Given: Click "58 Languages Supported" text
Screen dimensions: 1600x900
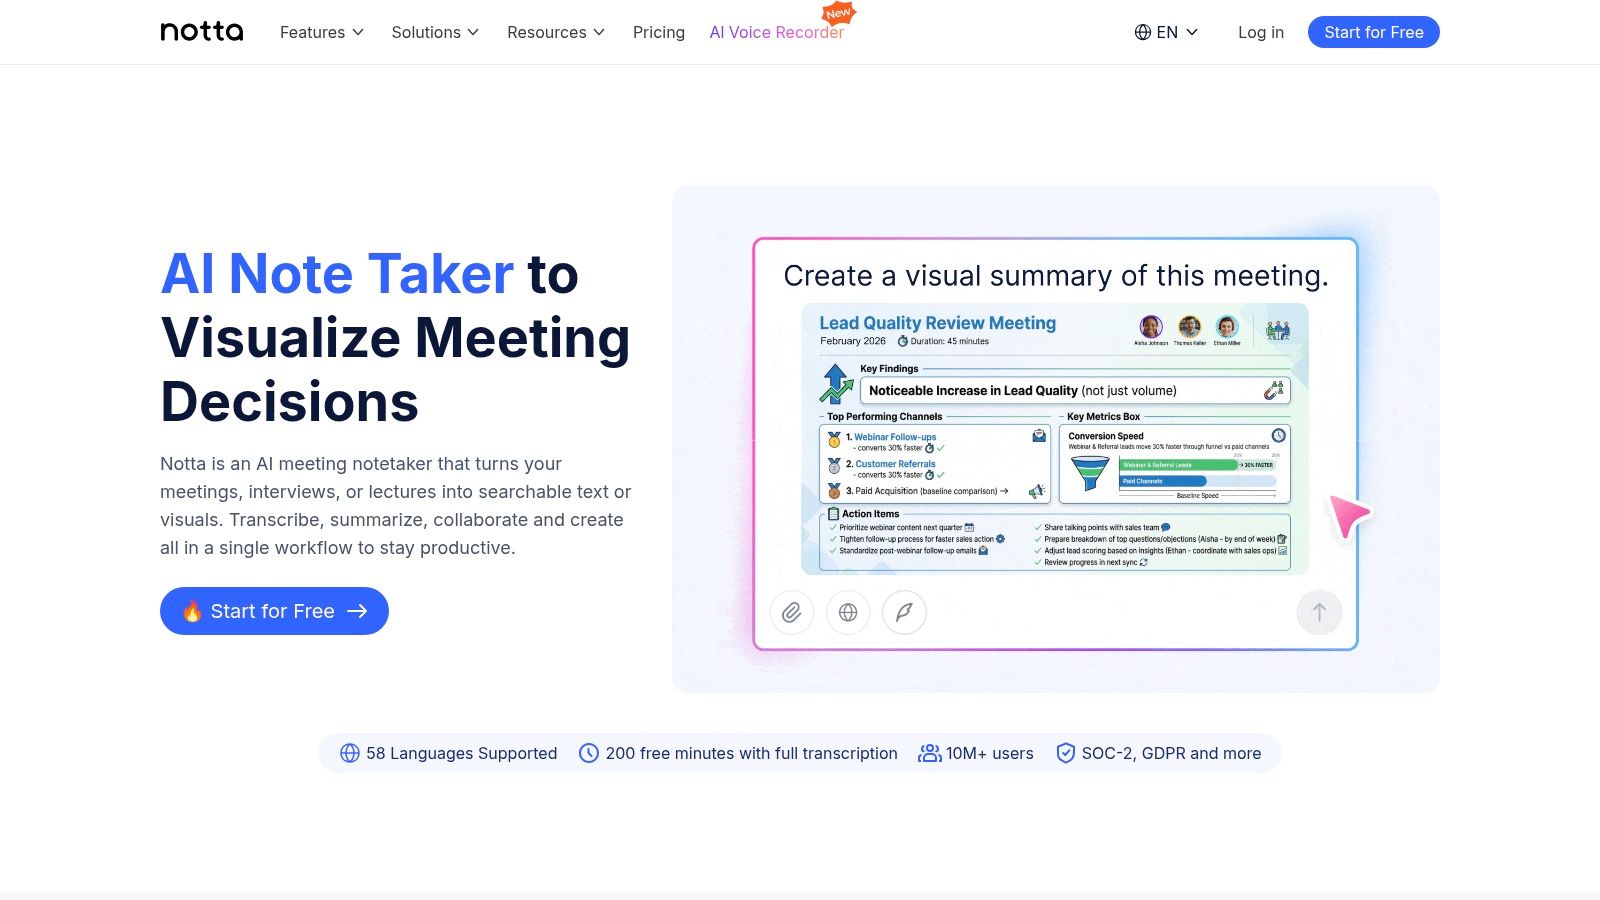Looking at the screenshot, I should tap(462, 753).
